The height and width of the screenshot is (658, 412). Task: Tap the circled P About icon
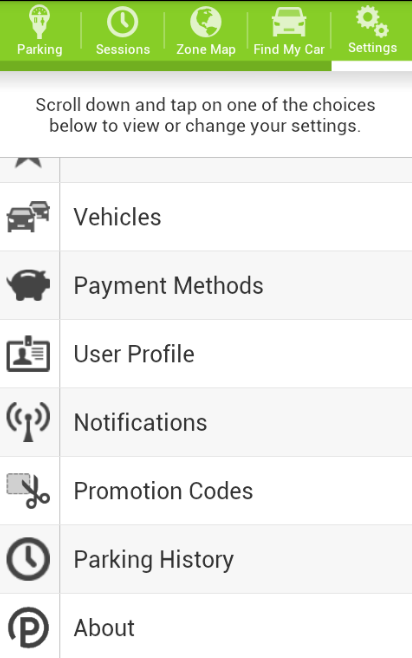[29, 627]
